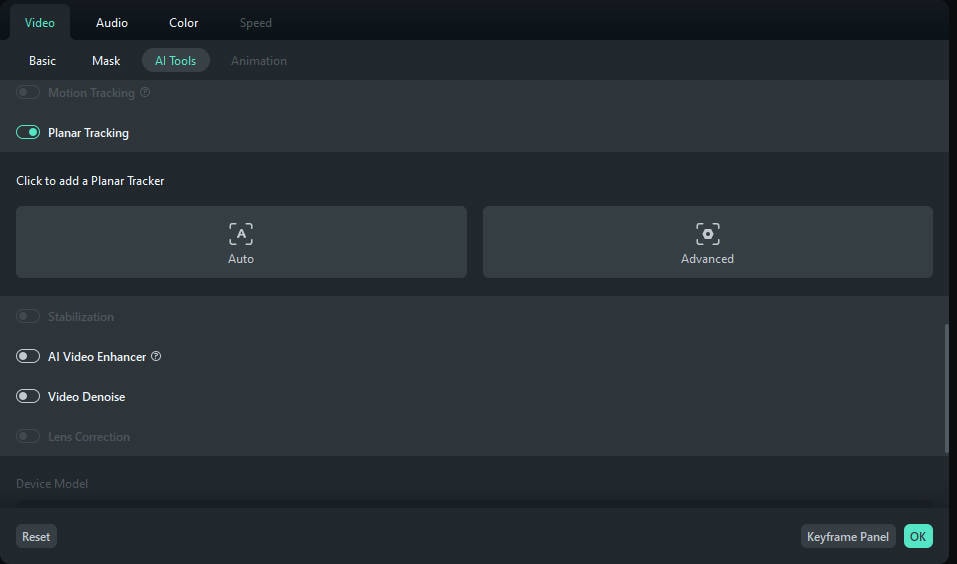Viewport: 957px width, 564px height.
Task: Switch to the Color tab
Action: pos(184,23)
